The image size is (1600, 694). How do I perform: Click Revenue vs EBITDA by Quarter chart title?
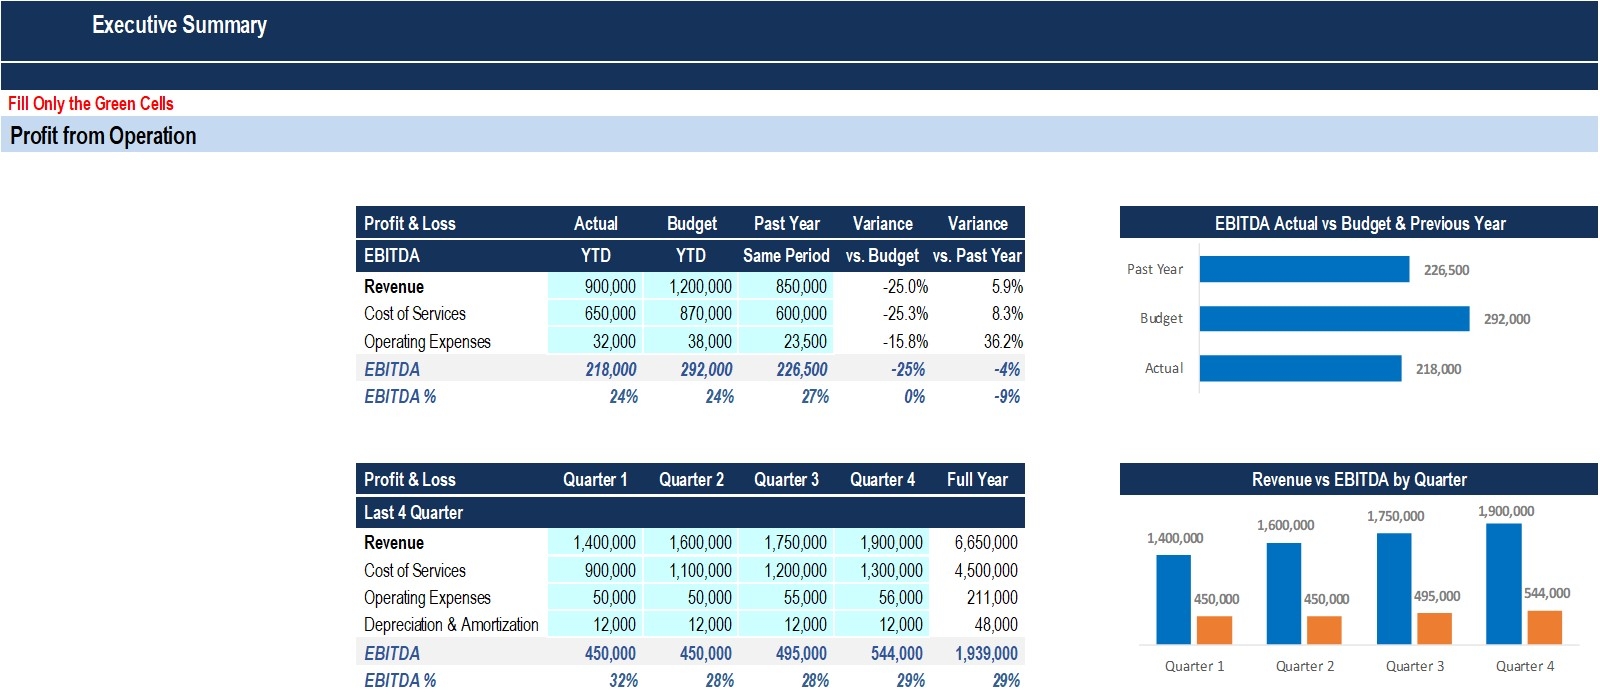[1358, 480]
